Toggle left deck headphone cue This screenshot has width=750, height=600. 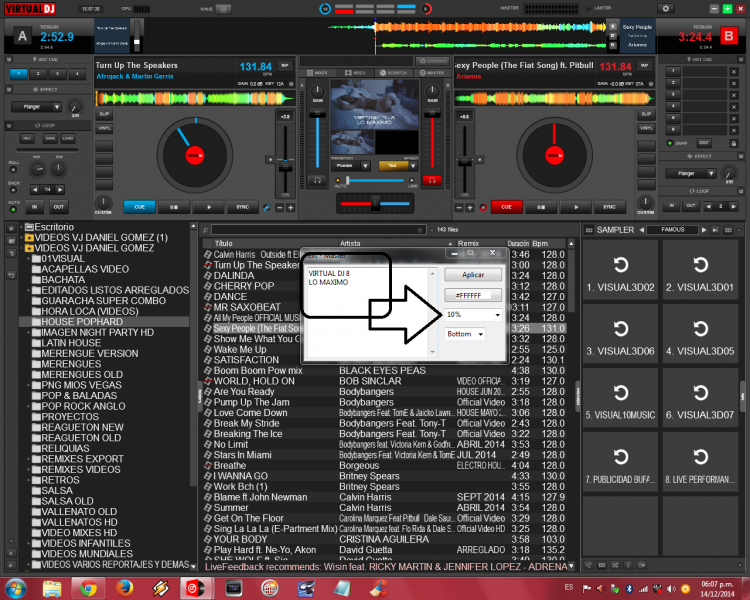tap(317, 180)
